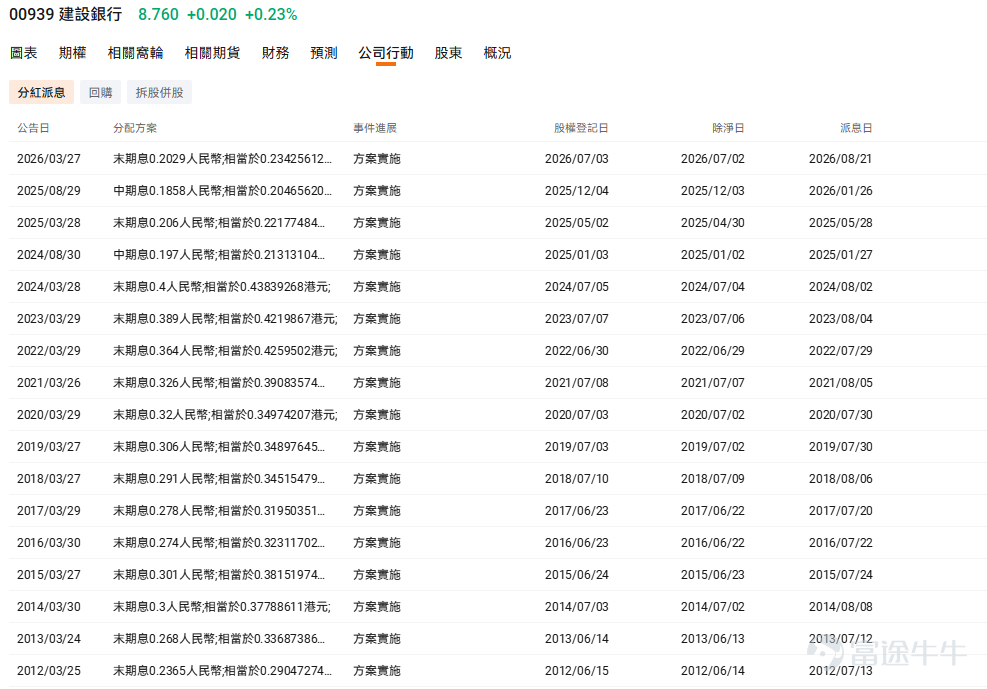Open the 相關窩輪 tab
The image size is (987, 689).
[135, 53]
